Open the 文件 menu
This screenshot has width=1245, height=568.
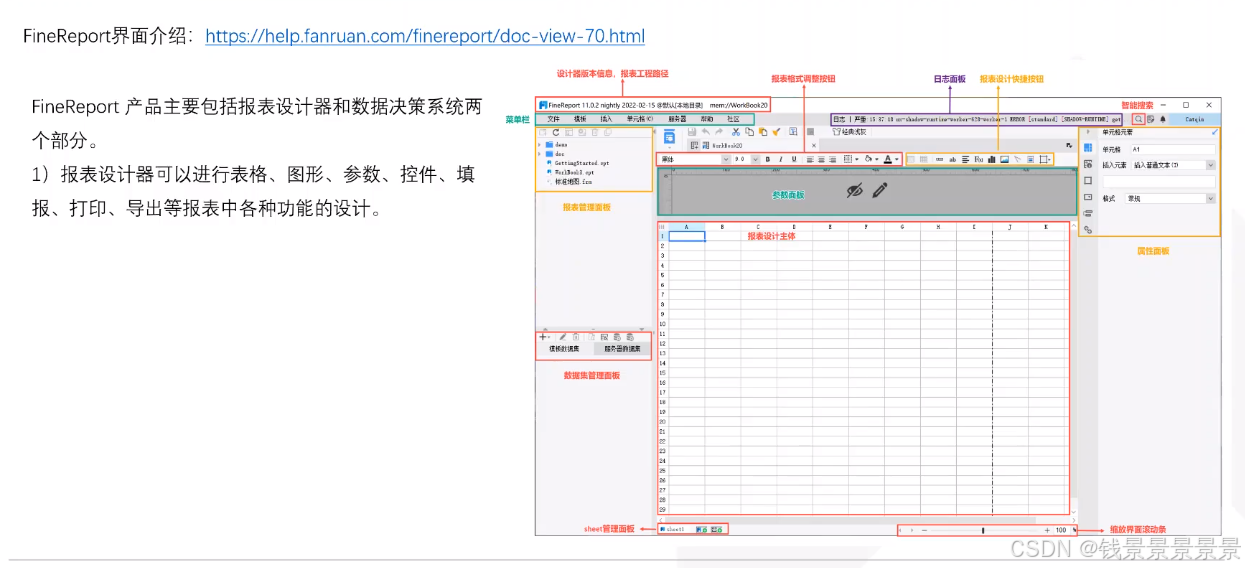(554, 119)
